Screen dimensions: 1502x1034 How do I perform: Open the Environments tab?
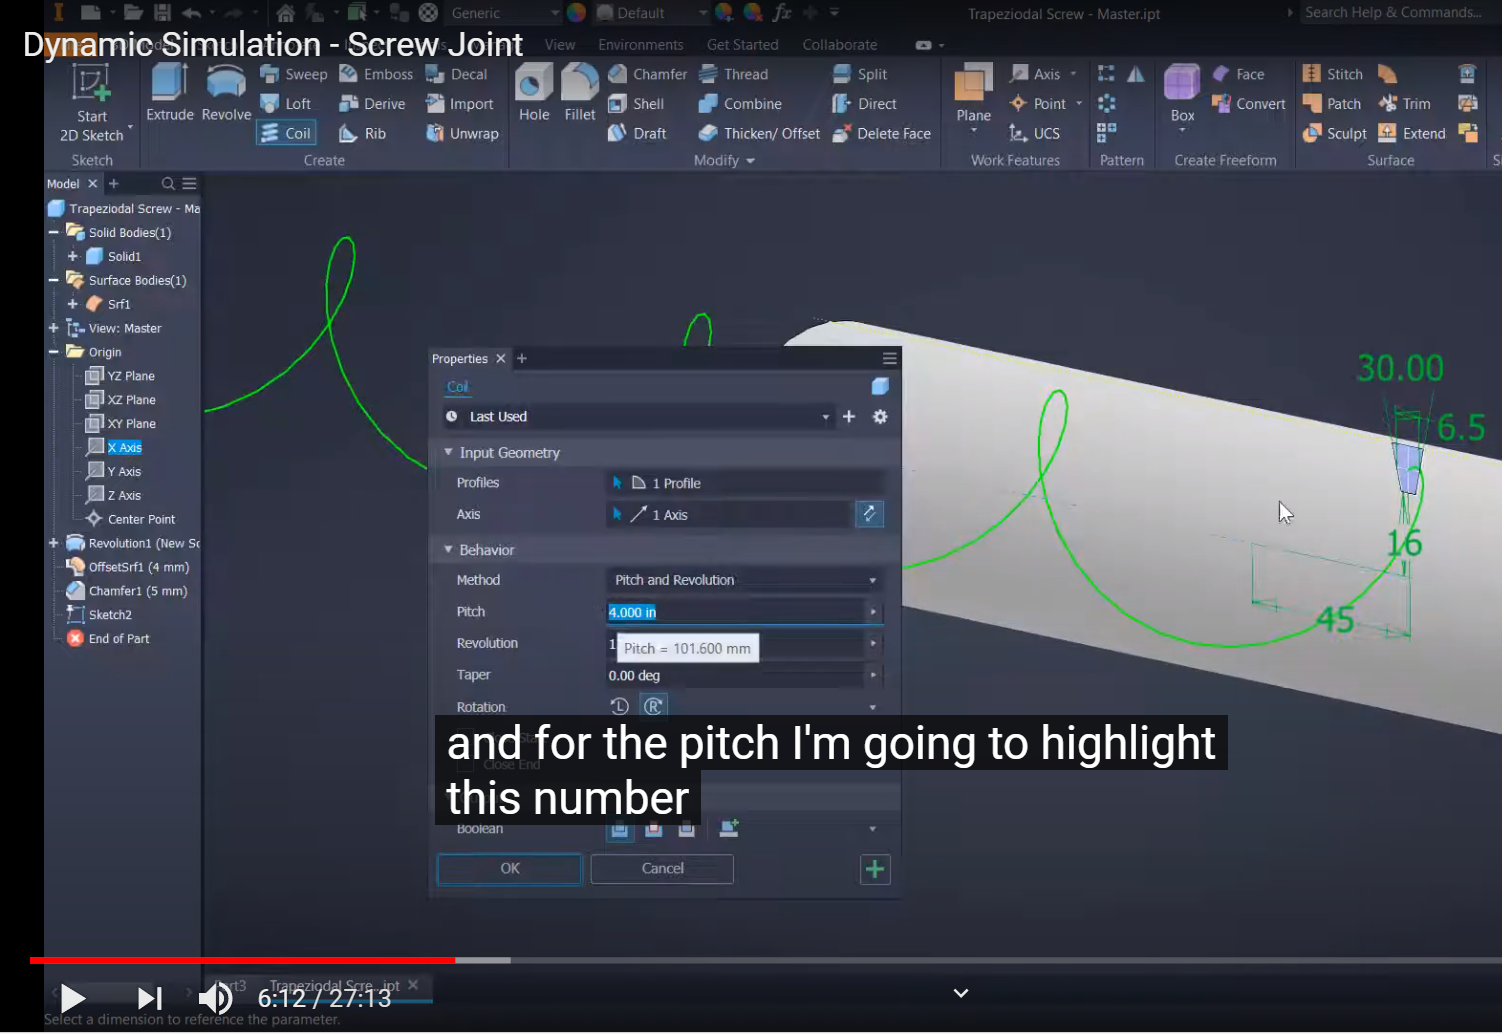[x=640, y=44]
